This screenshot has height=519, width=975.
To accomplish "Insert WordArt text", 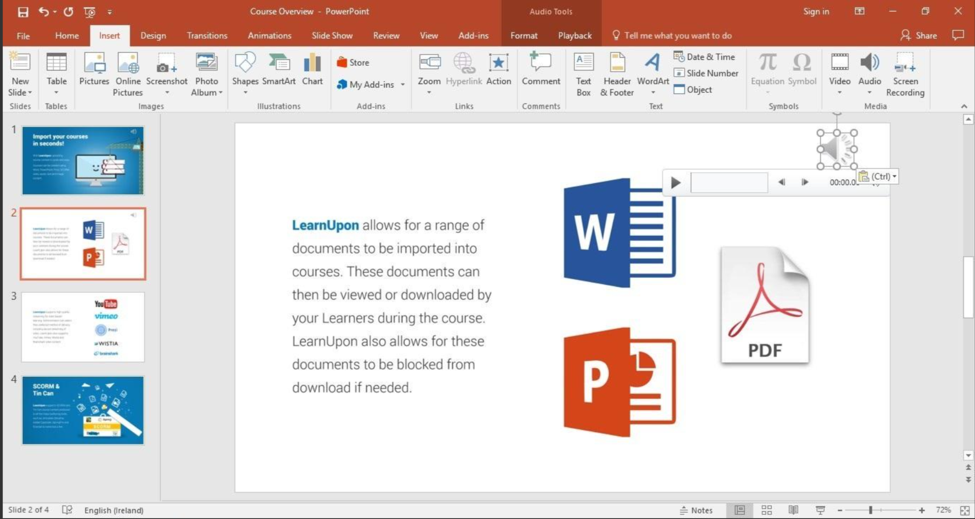I will [653, 75].
